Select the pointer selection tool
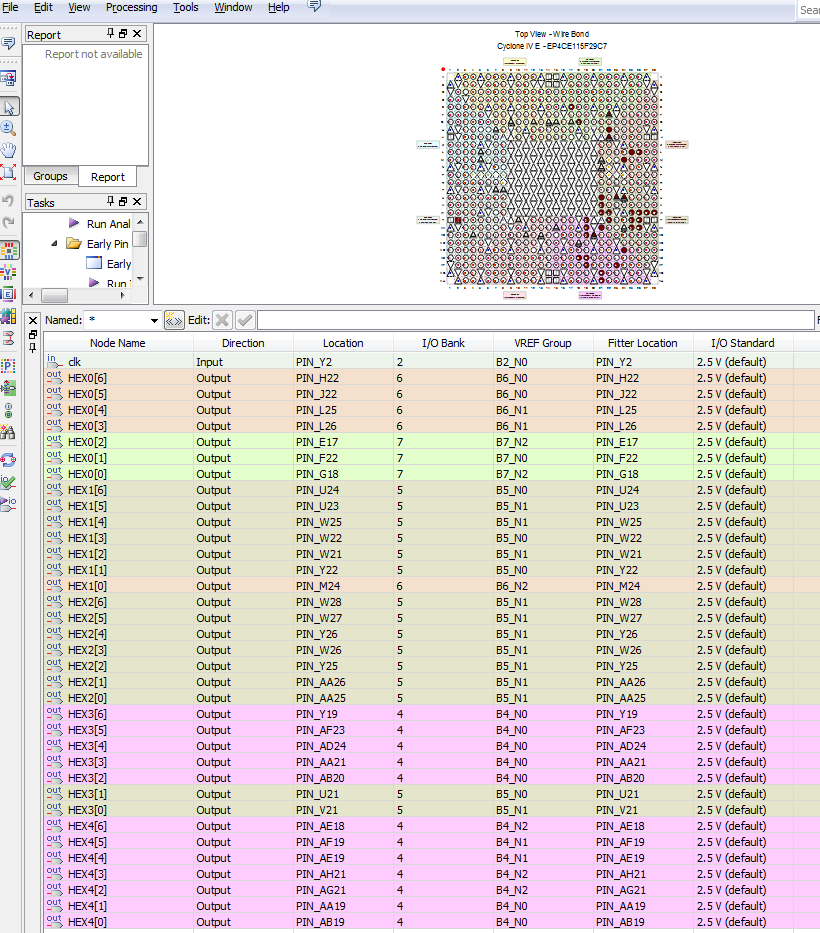 pyautogui.click(x=9, y=106)
